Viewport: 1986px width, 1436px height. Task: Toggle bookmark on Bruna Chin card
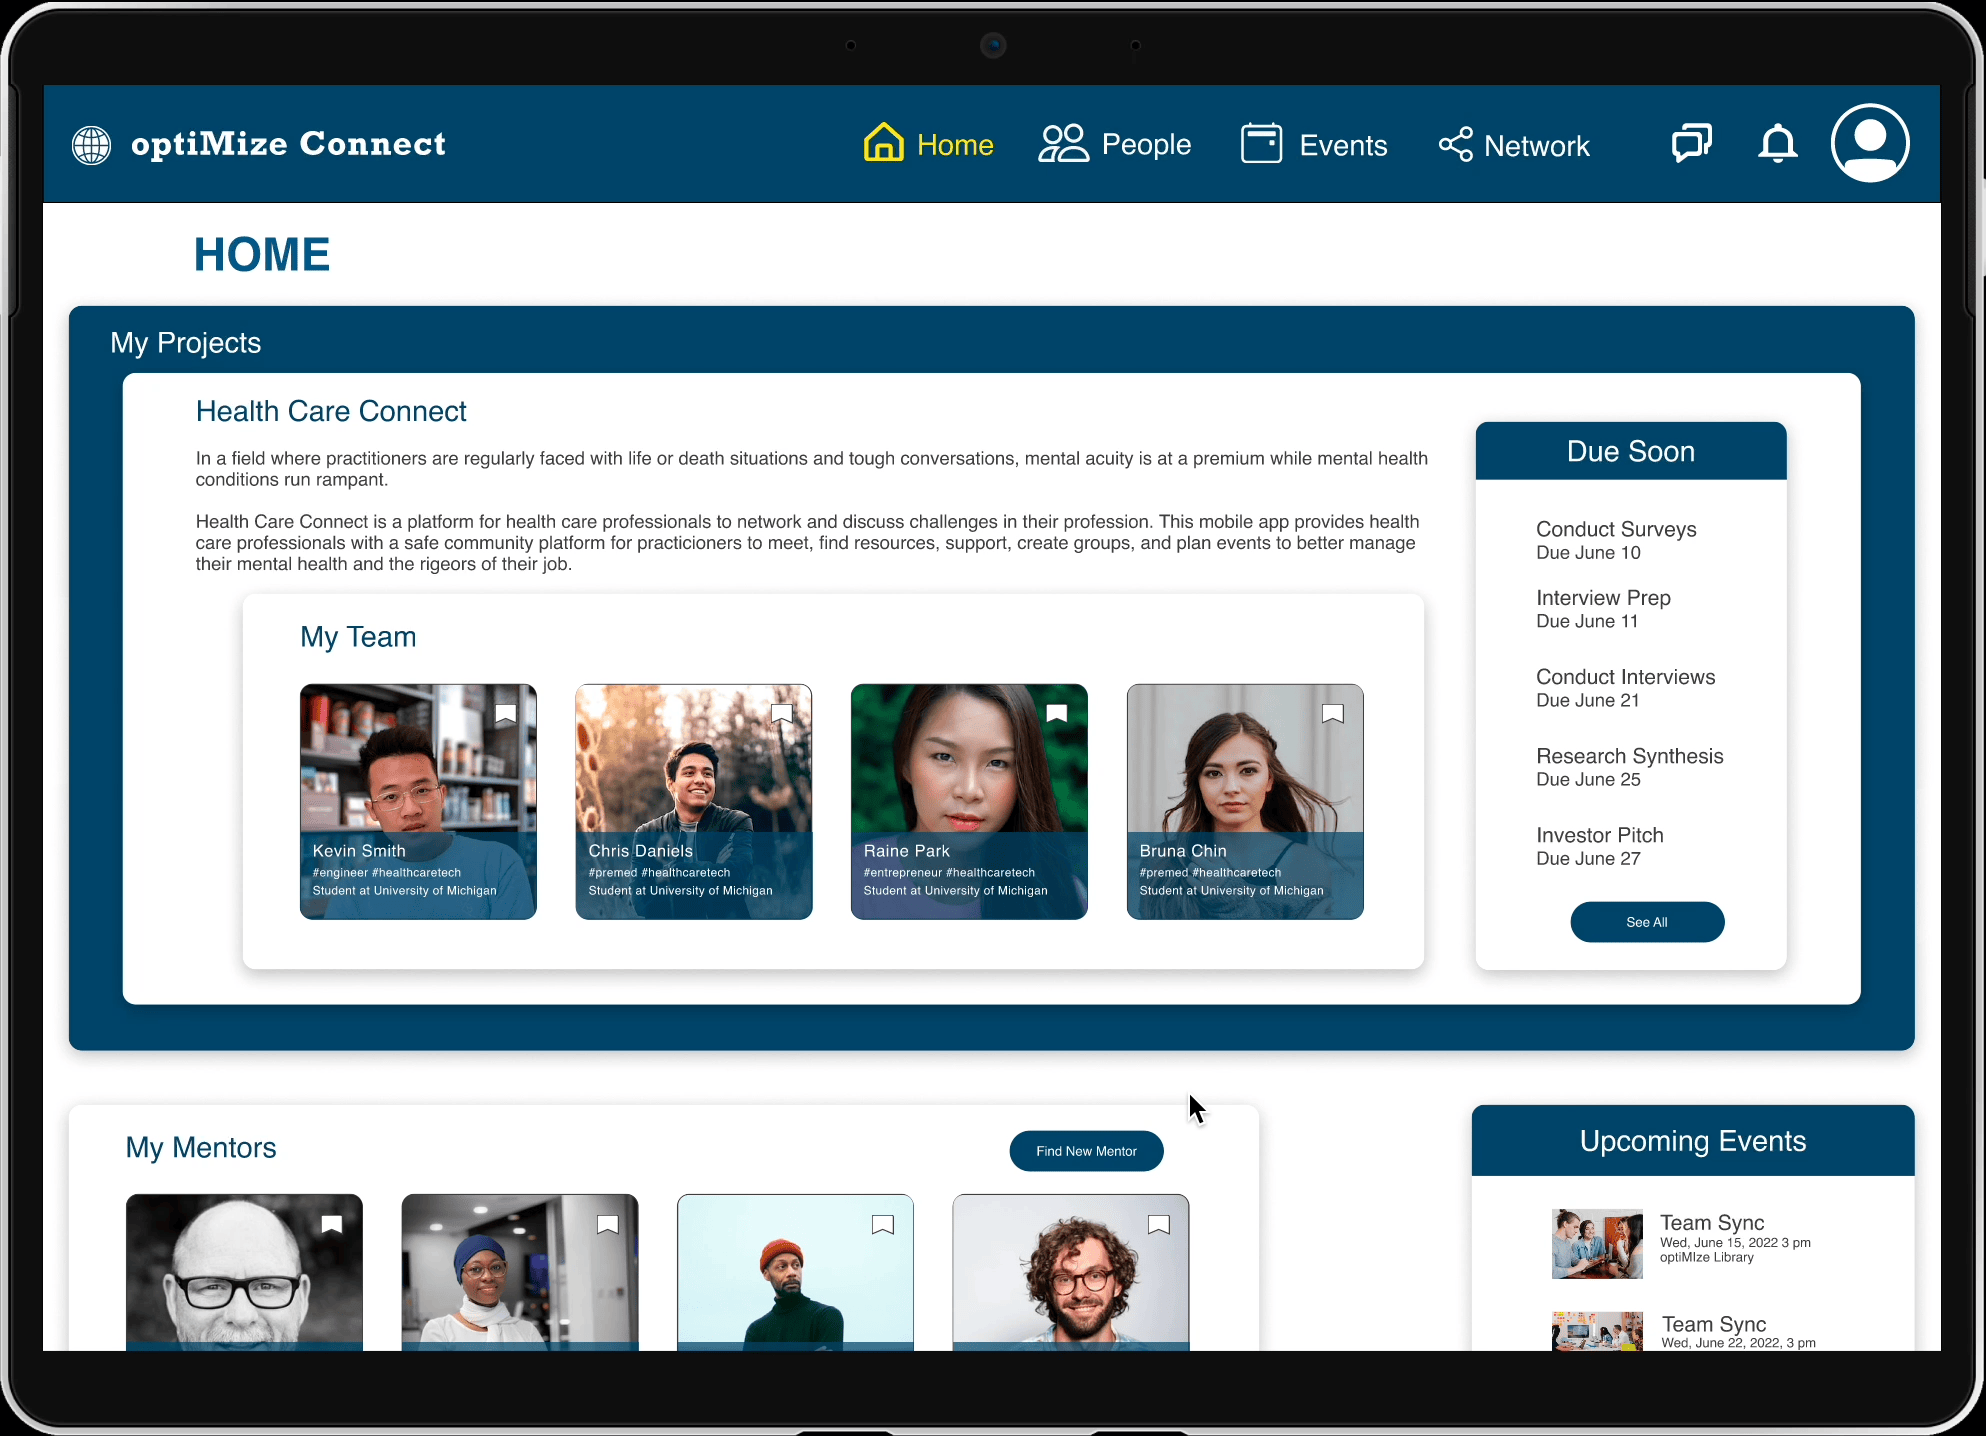click(x=1333, y=714)
